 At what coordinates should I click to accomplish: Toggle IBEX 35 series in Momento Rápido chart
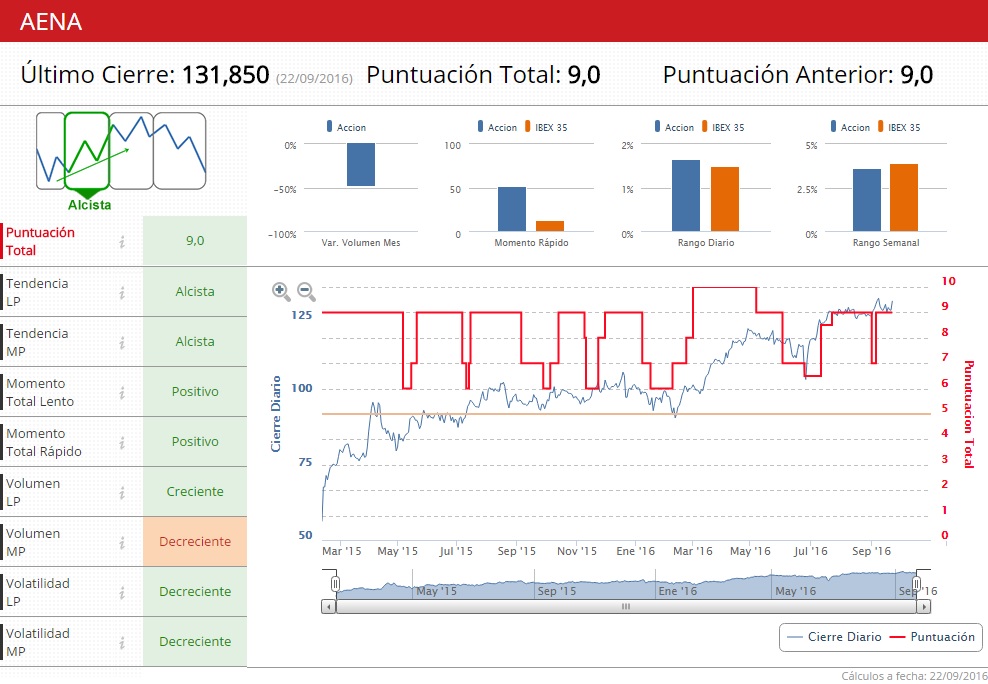click(x=546, y=127)
